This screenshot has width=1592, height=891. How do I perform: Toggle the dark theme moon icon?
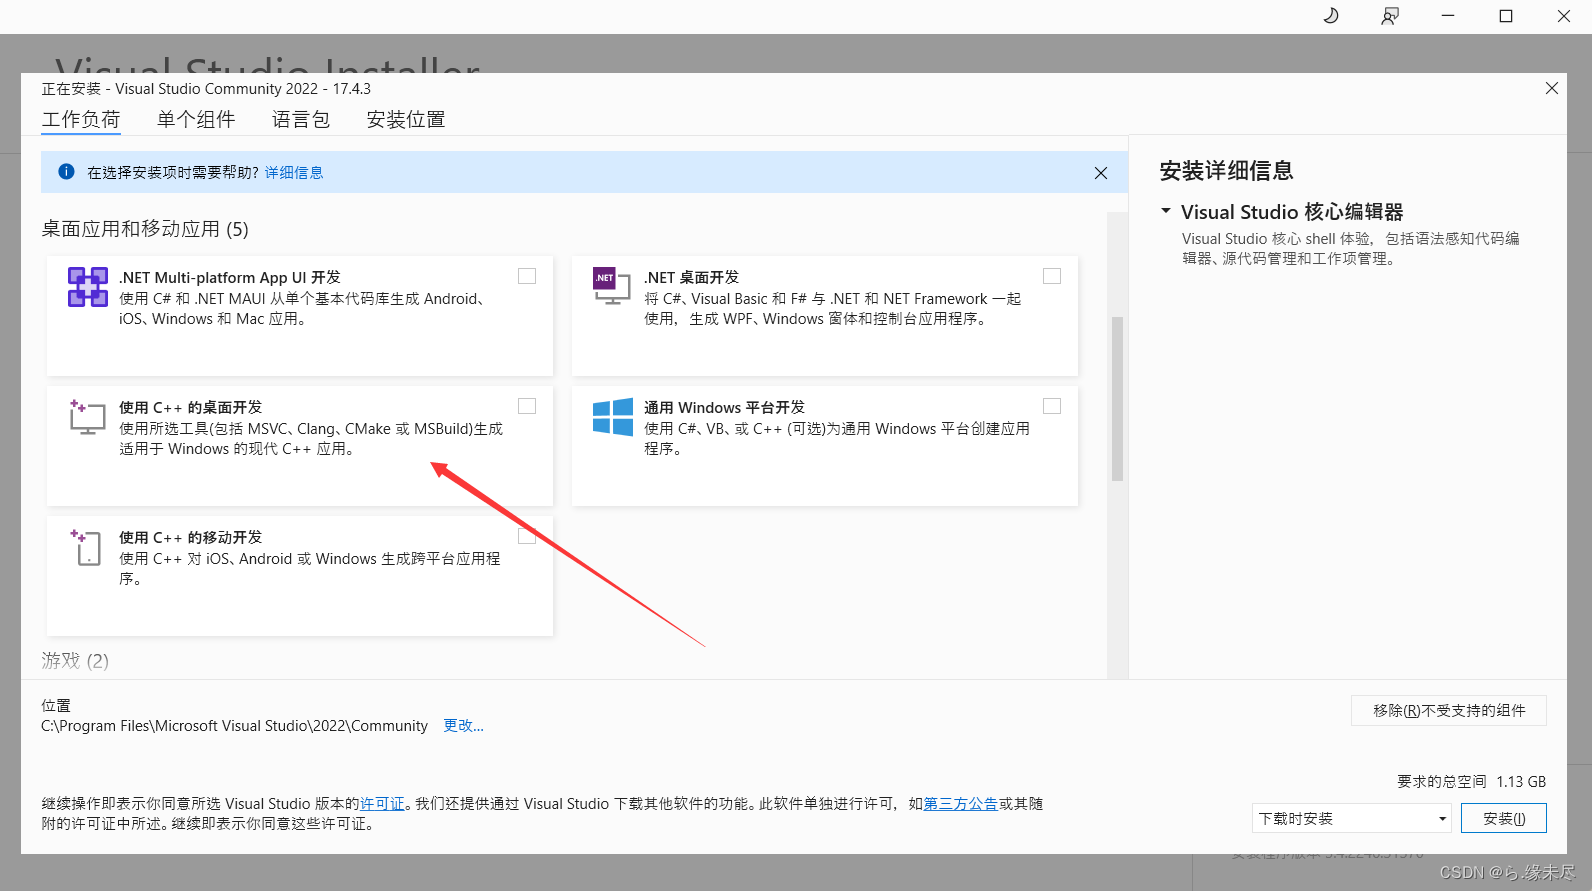[1331, 16]
